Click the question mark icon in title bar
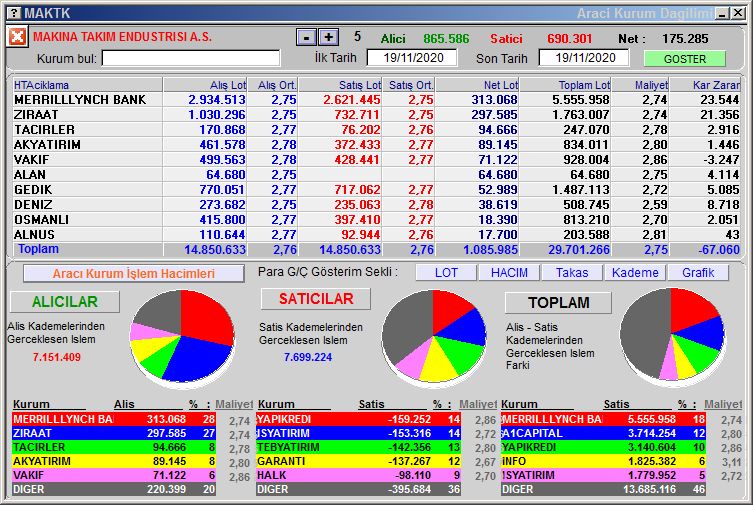This screenshot has height=505, width=753. coord(15,13)
